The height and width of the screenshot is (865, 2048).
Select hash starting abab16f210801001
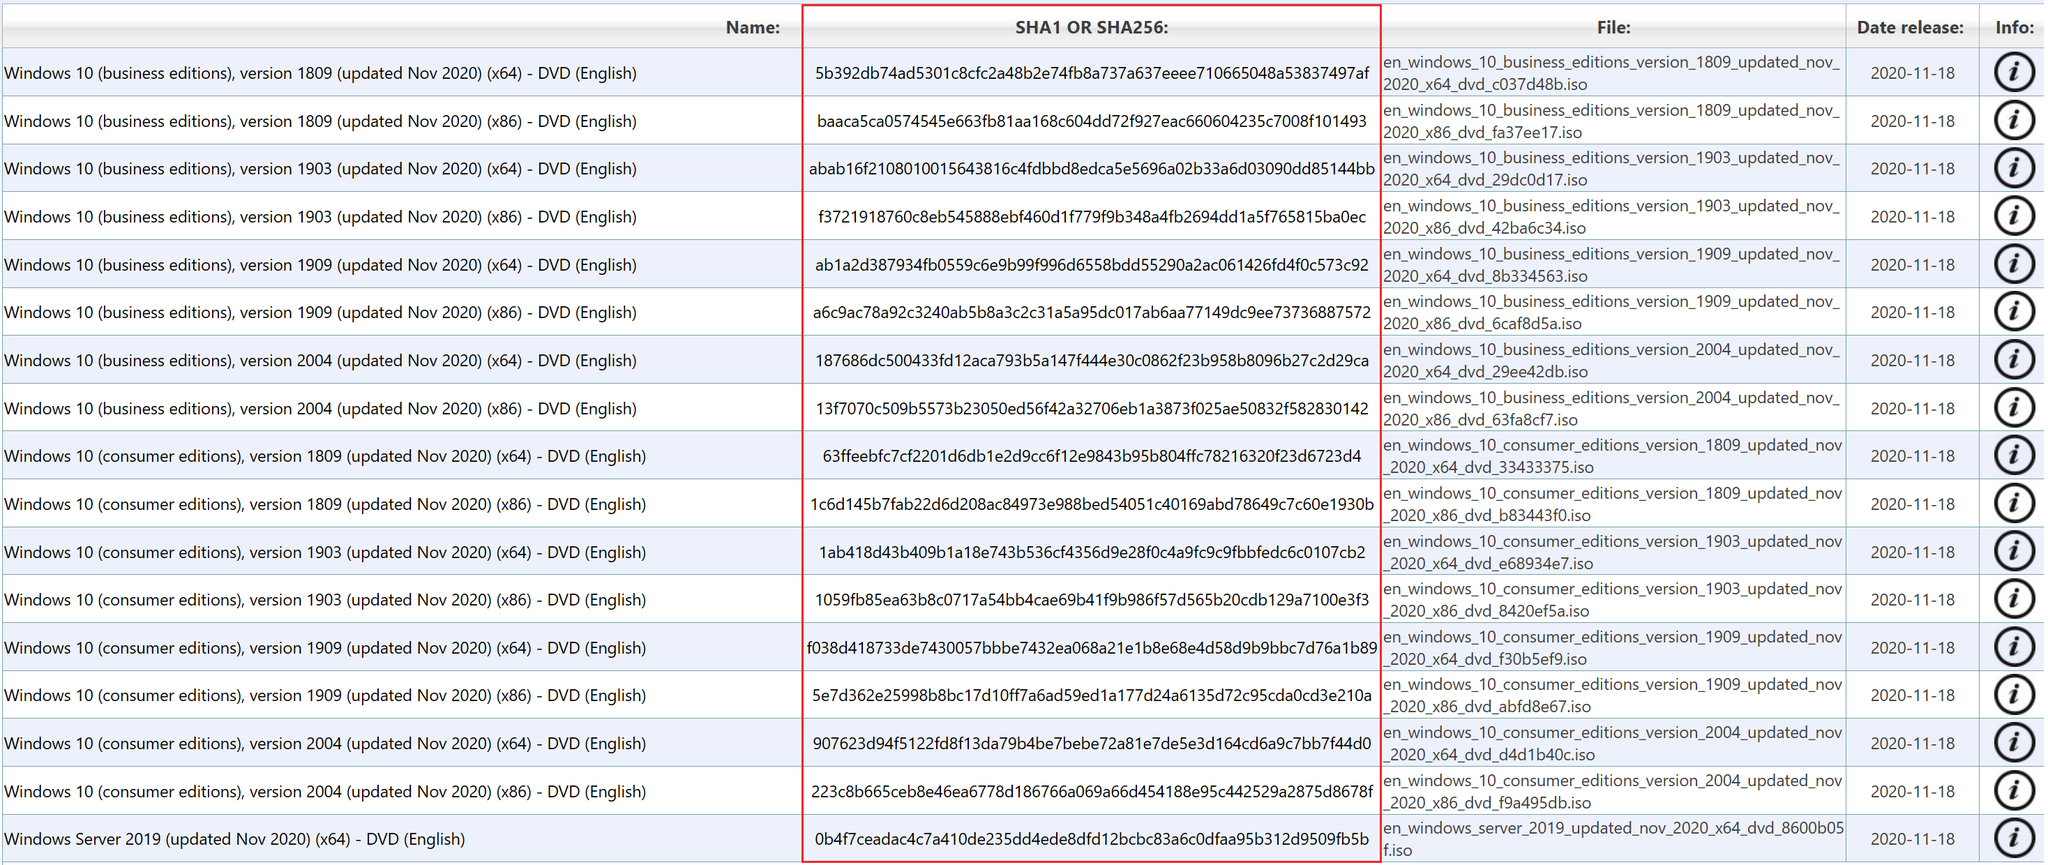point(1092,169)
